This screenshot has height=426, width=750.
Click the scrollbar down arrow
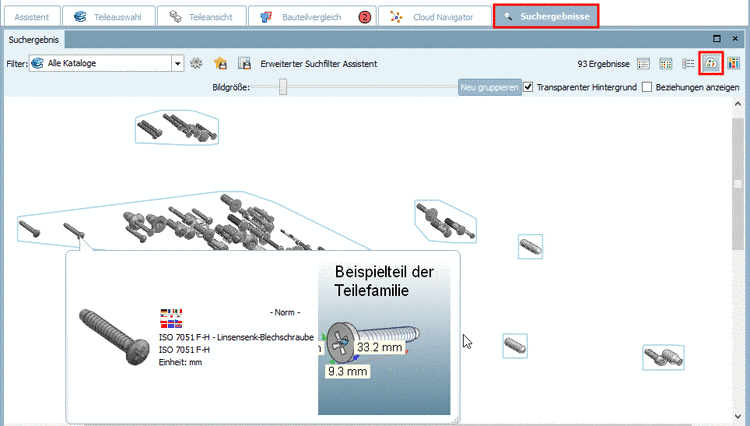(738, 416)
